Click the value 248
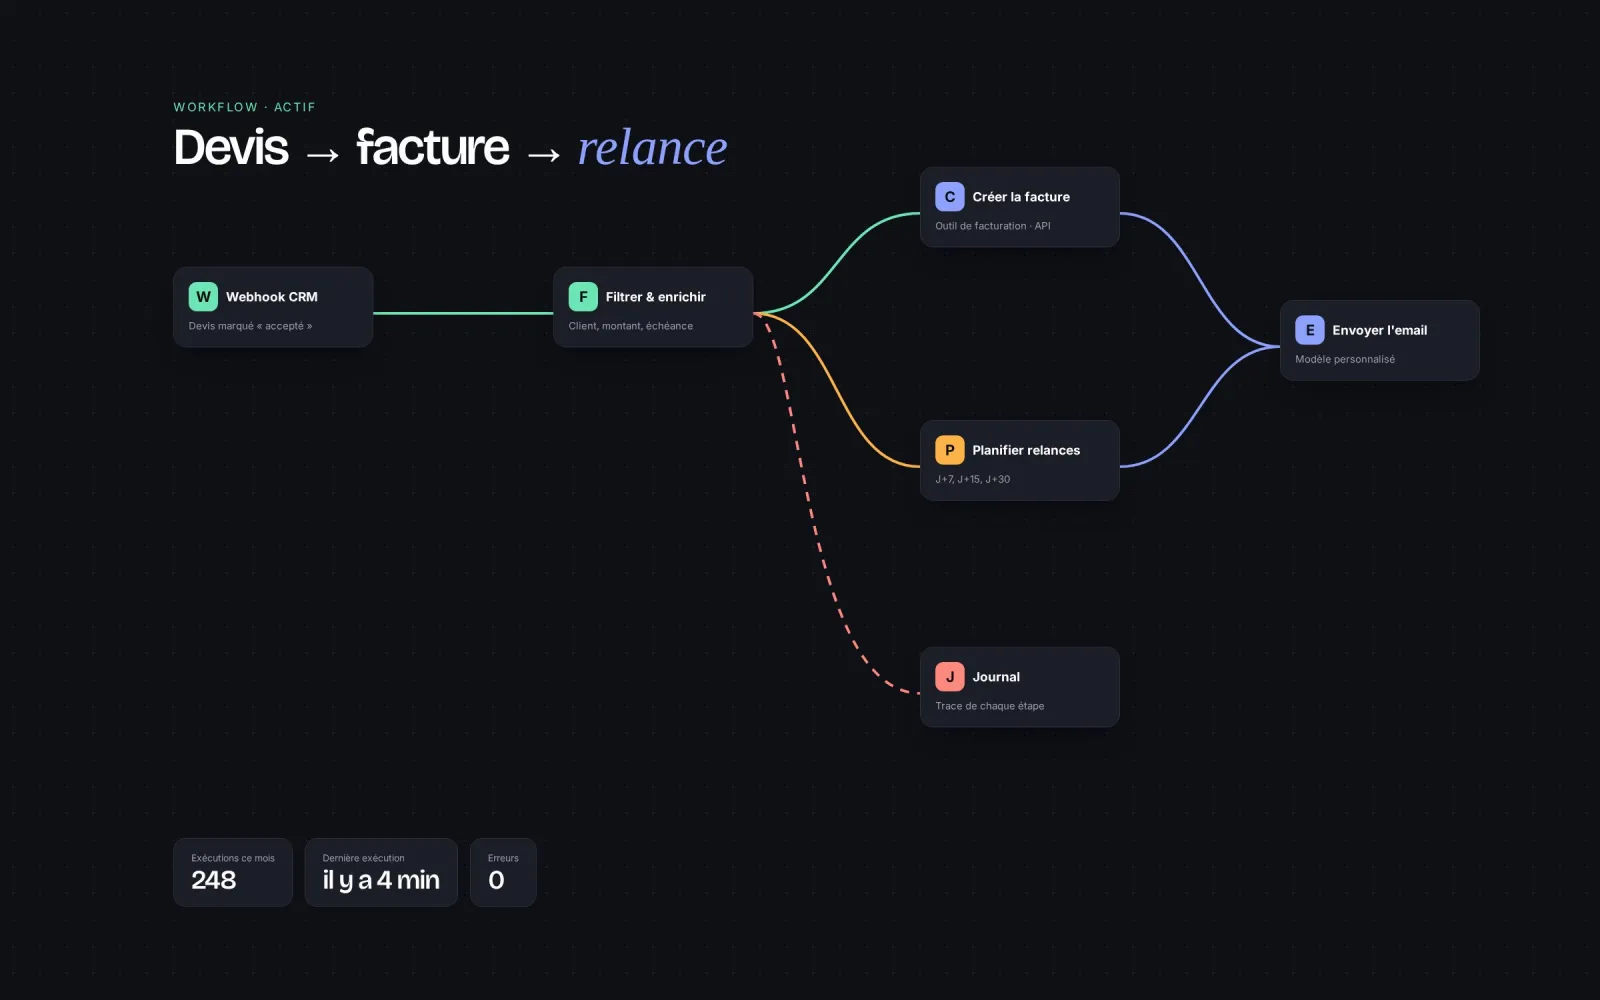 (x=214, y=880)
